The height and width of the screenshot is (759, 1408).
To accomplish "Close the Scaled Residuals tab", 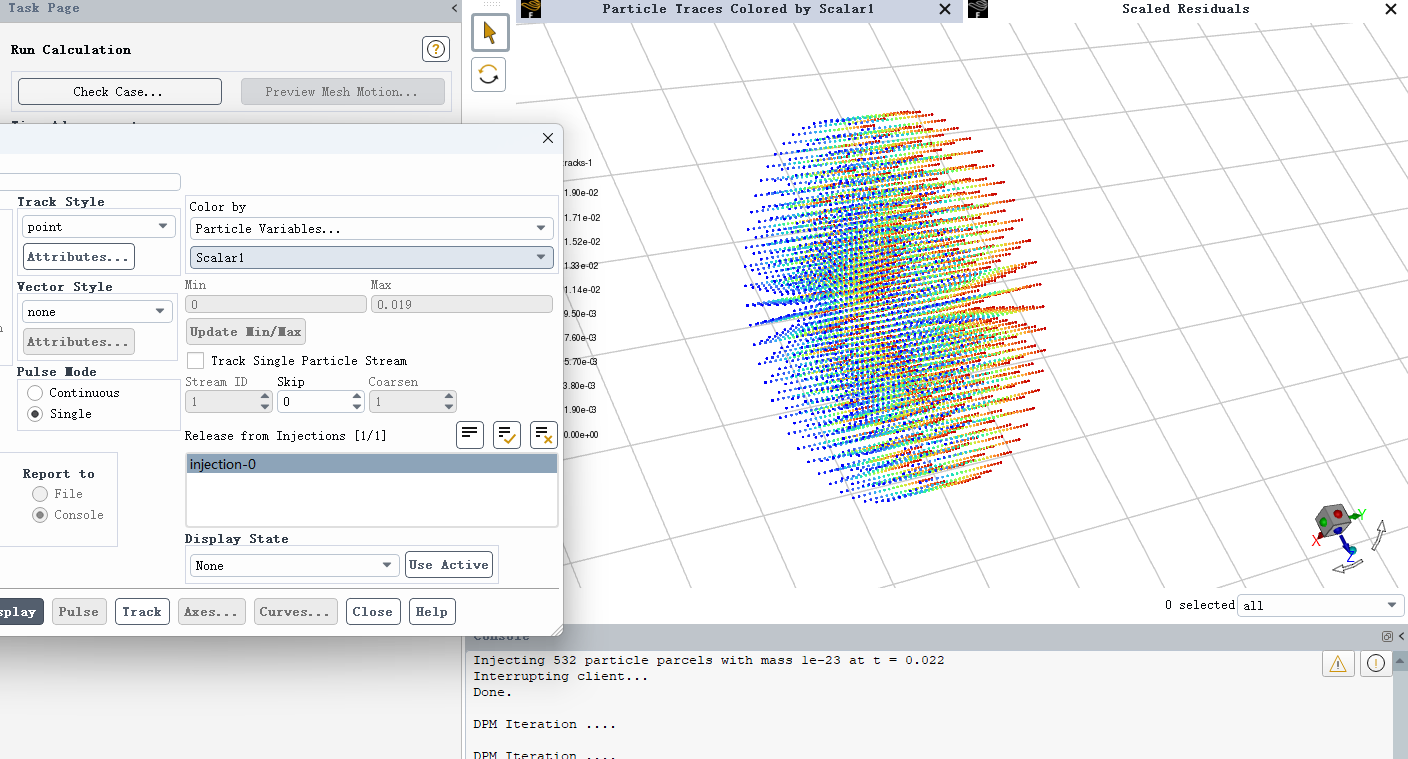I will click(x=1390, y=9).
